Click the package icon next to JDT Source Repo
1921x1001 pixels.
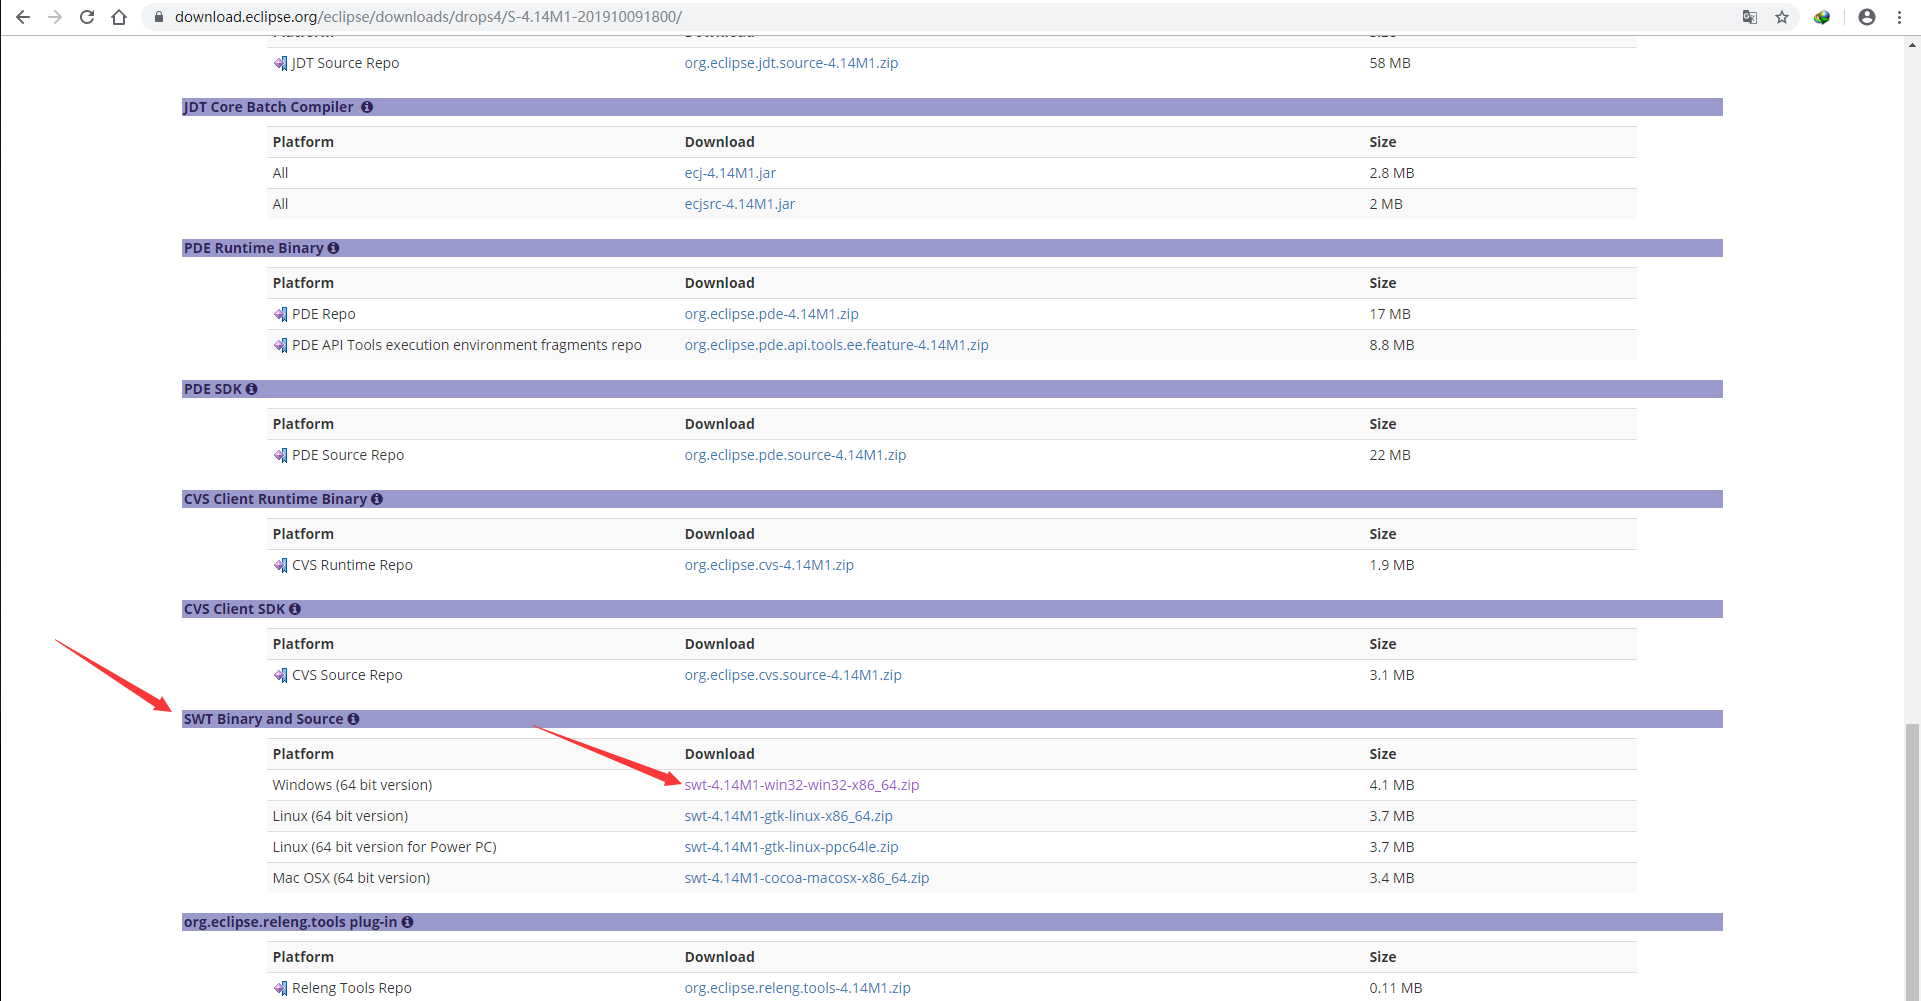[280, 63]
